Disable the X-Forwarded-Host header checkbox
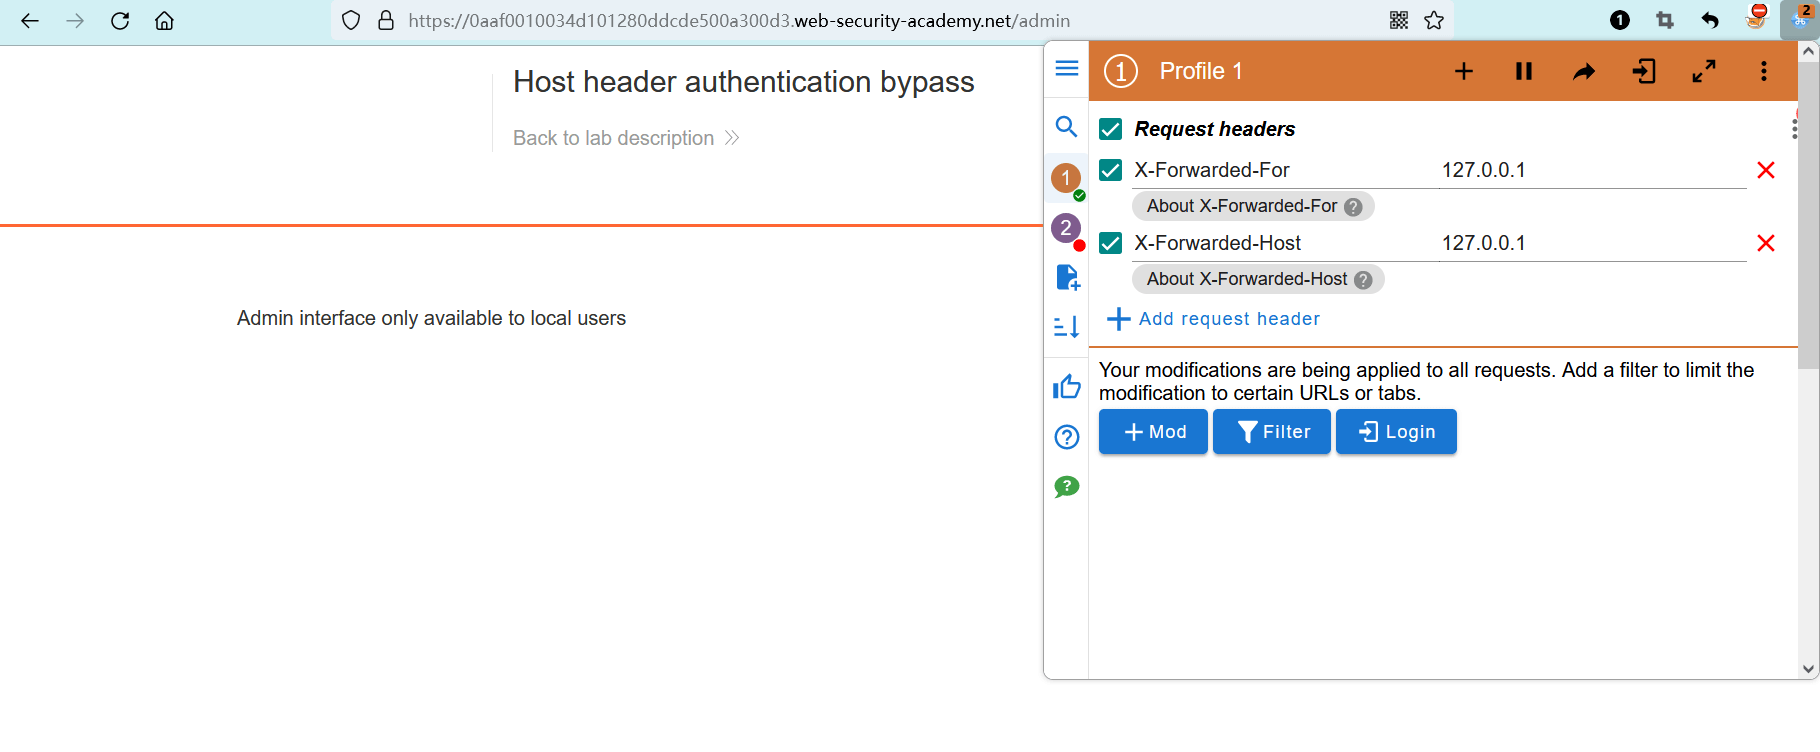The image size is (1820, 752). coord(1110,243)
